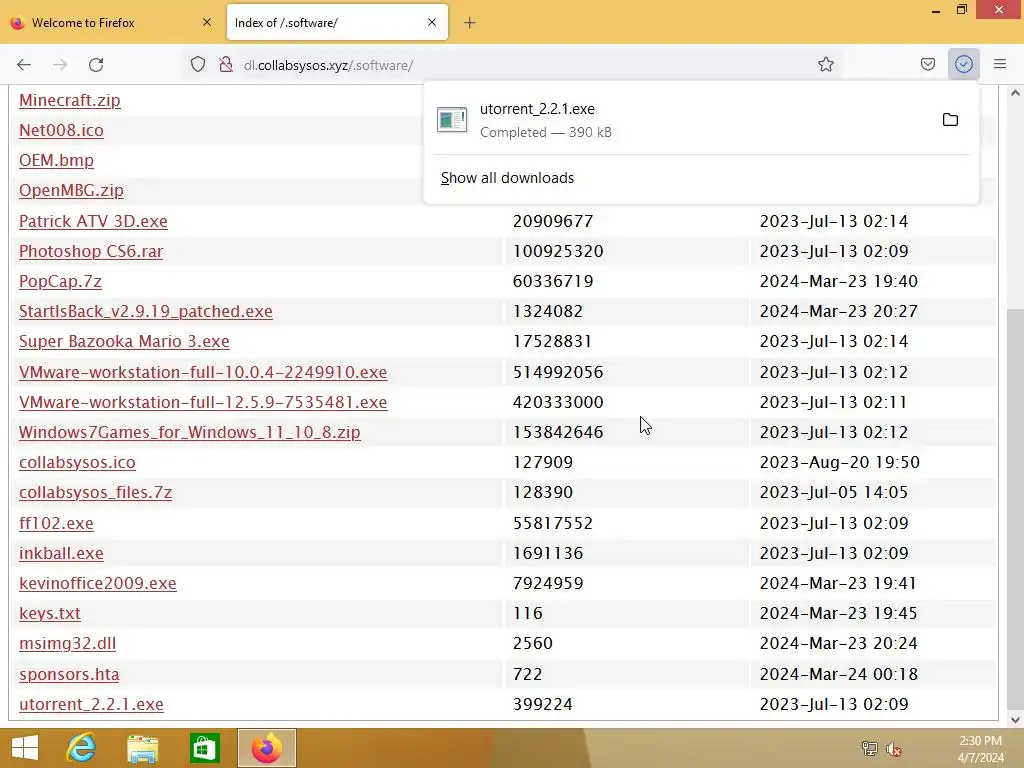Image resolution: width=1024 pixels, height=768 pixels.
Task: Go back to the previous page
Action: point(24,65)
